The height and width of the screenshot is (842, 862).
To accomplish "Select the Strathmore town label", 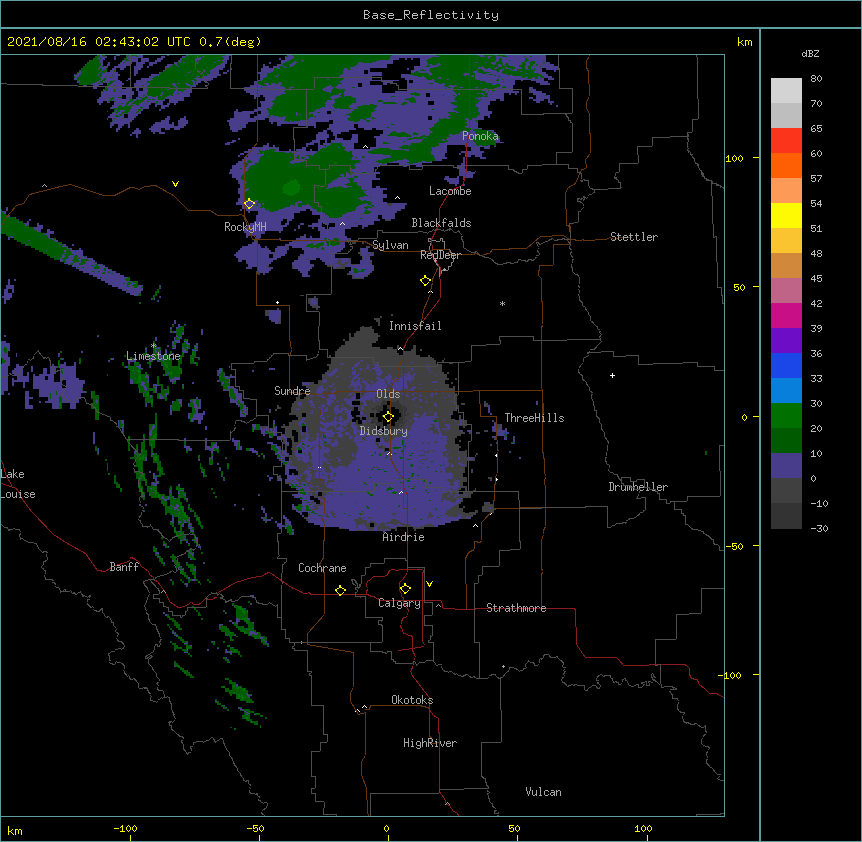I will tap(516, 608).
